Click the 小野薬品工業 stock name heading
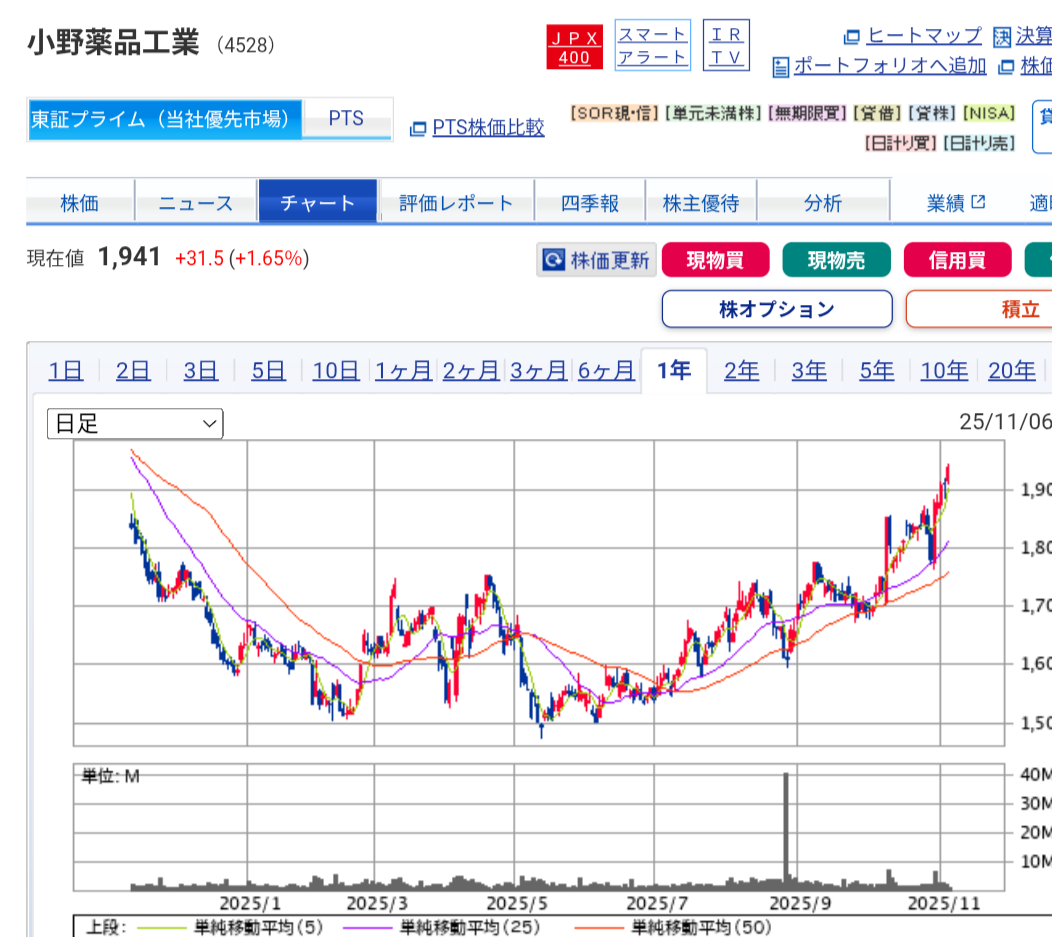 point(113,42)
